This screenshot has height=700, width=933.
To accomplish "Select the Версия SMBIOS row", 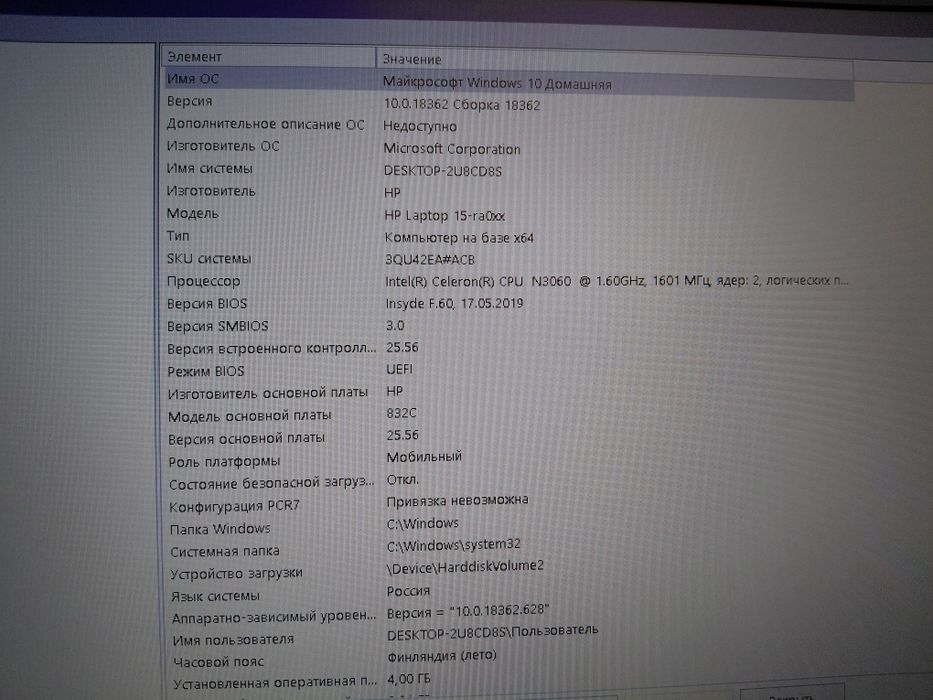I will pos(218,326).
